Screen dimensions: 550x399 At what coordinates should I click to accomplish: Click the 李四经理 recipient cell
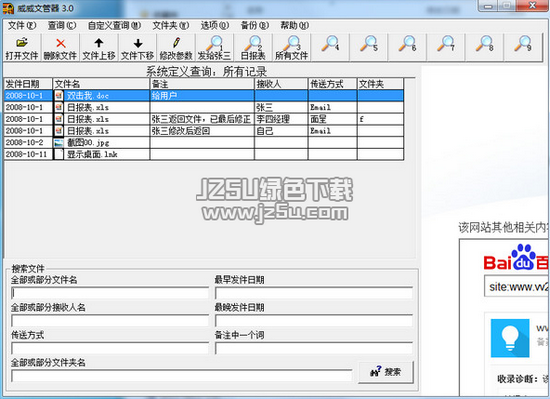coord(281,119)
